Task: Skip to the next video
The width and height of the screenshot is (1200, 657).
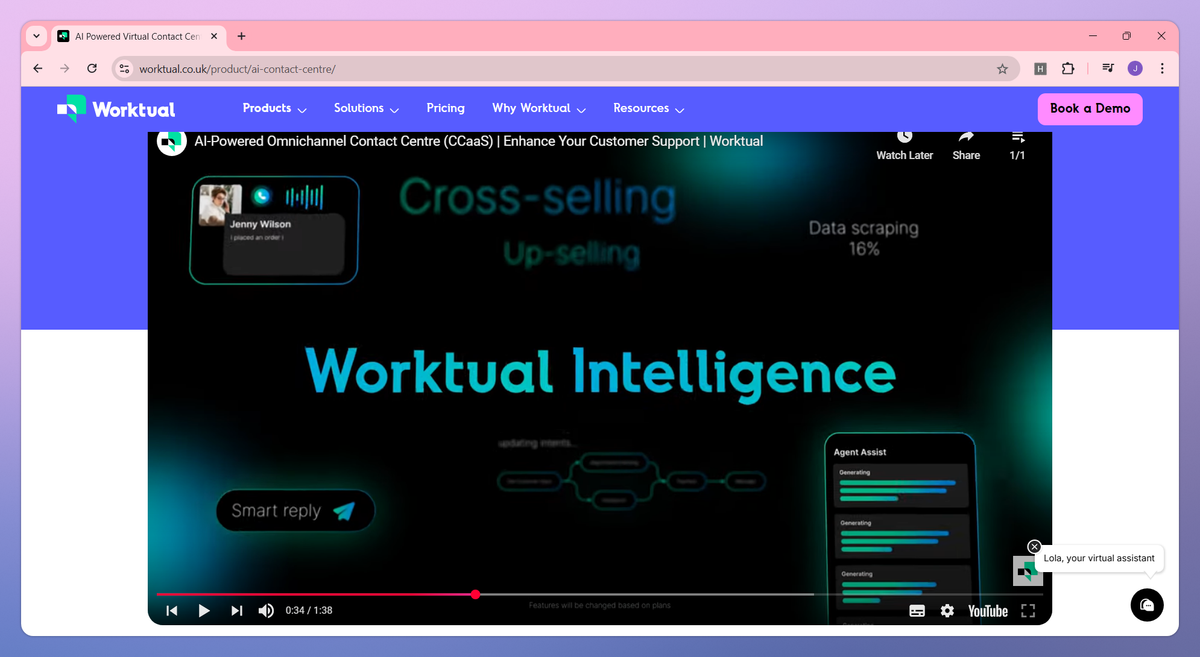Action: click(x=237, y=611)
